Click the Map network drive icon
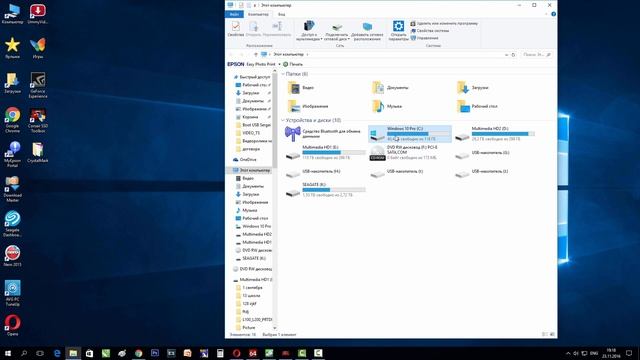Screen dimensions: 640x360 tap(337, 27)
